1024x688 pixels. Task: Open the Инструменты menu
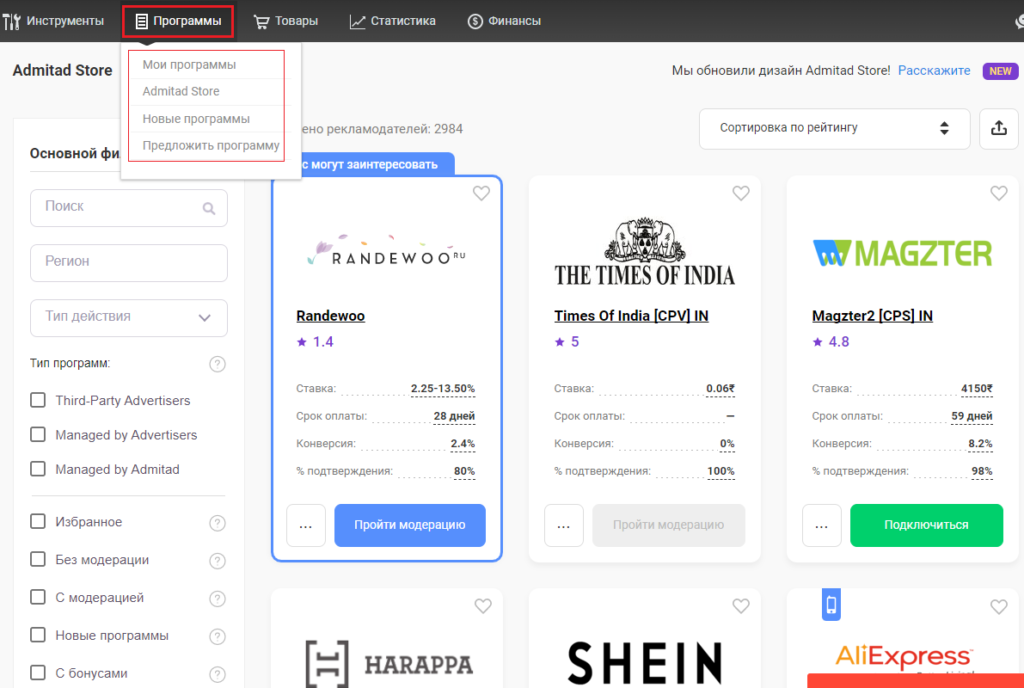(x=53, y=21)
